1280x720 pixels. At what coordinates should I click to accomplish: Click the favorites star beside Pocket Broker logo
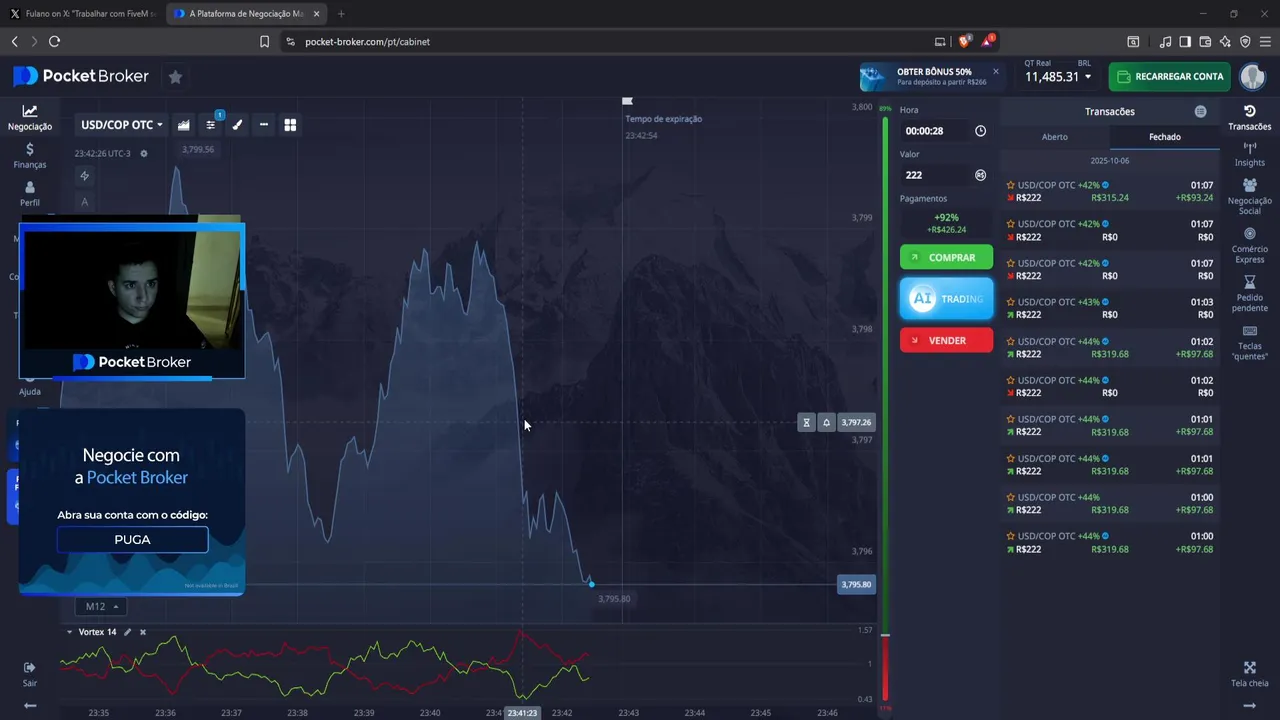(175, 77)
